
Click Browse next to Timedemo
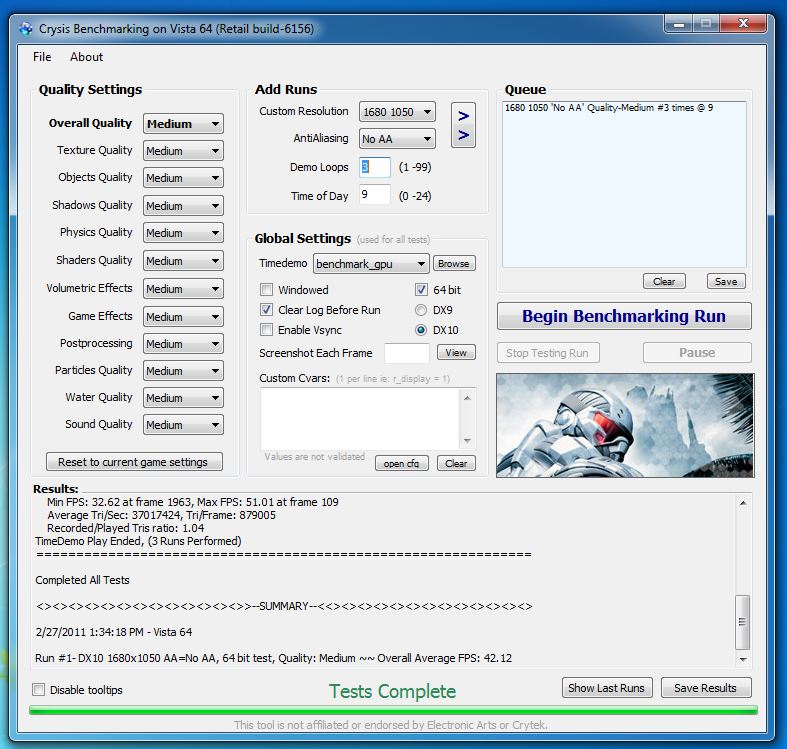click(454, 264)
